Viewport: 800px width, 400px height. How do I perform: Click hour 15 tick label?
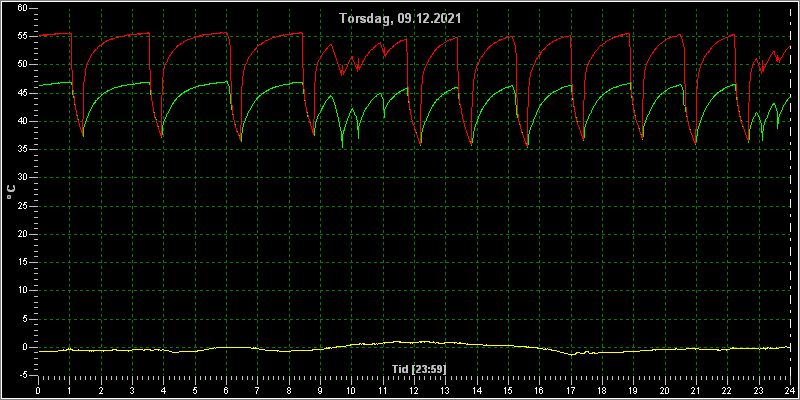[508, 390]
